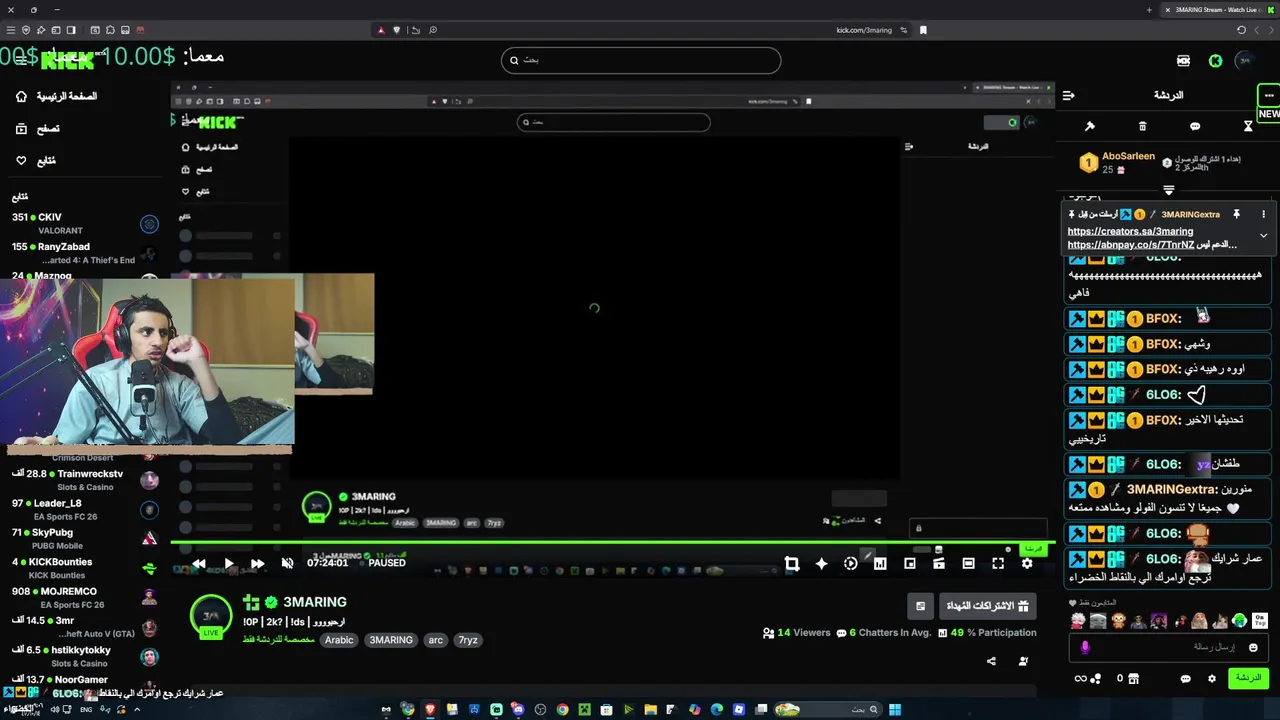Open Chrome from Windows taskbar
The width and height of the screenshot is (1280, 720).
coord(562,710)
